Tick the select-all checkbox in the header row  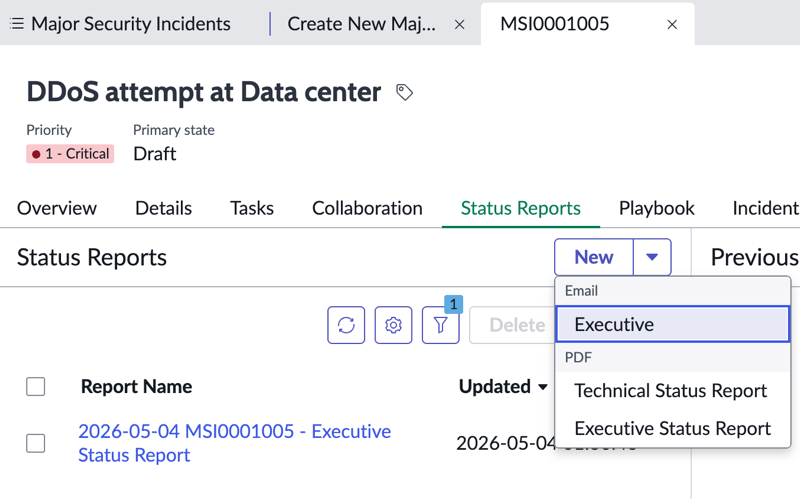point(36,386)
